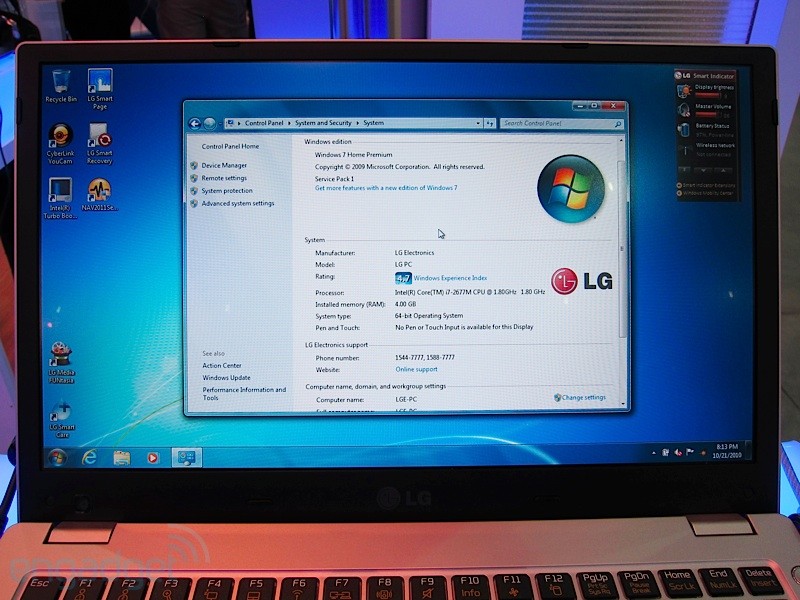Screen dimensions: 800x600
Task: Click the up arrow button in Smart Indicator
Action: [723, 170]
